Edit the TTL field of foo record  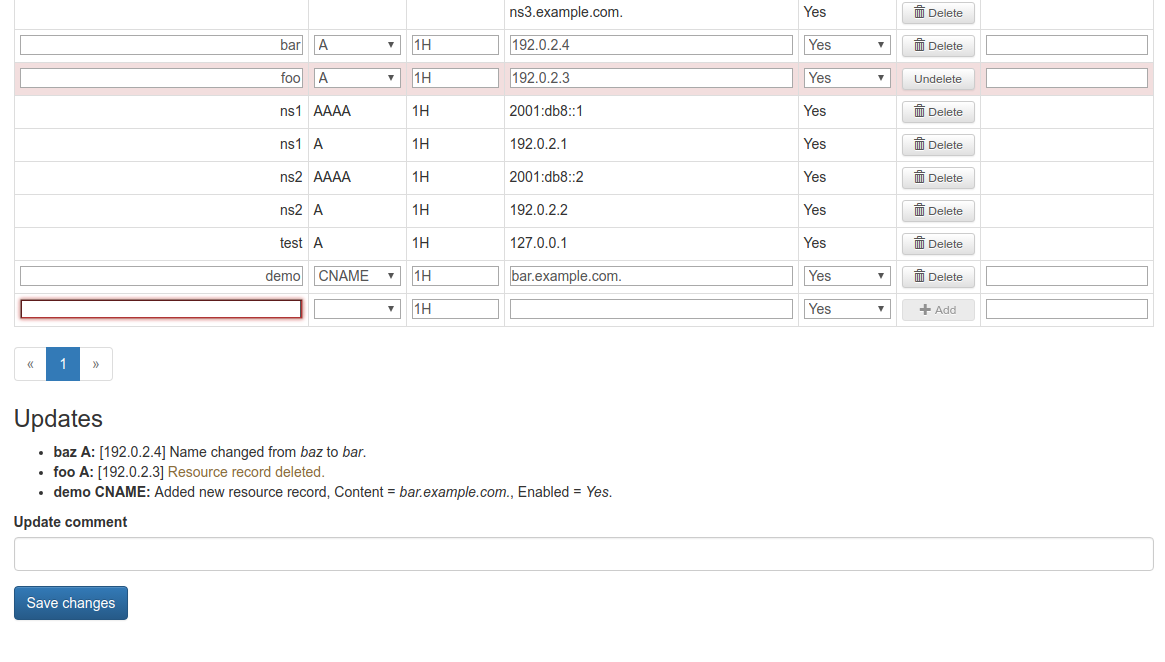[x=455, y=78]
